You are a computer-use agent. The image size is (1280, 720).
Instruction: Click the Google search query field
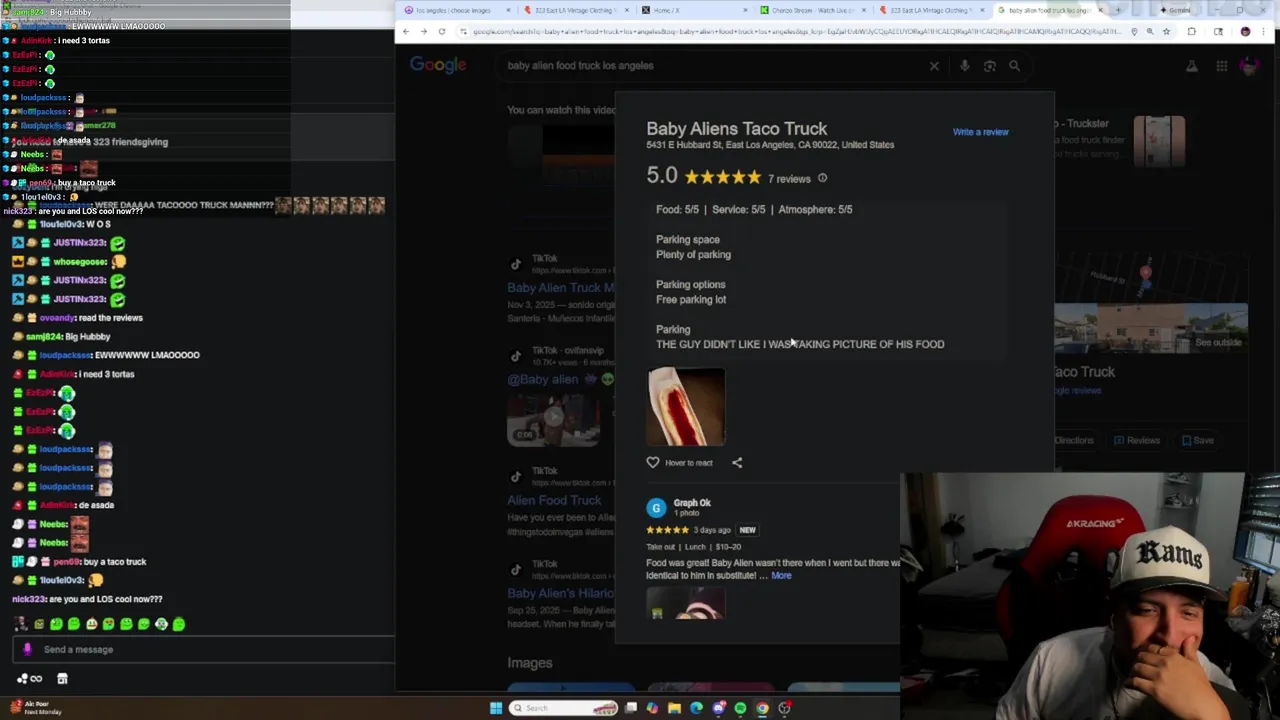point(710,66)
